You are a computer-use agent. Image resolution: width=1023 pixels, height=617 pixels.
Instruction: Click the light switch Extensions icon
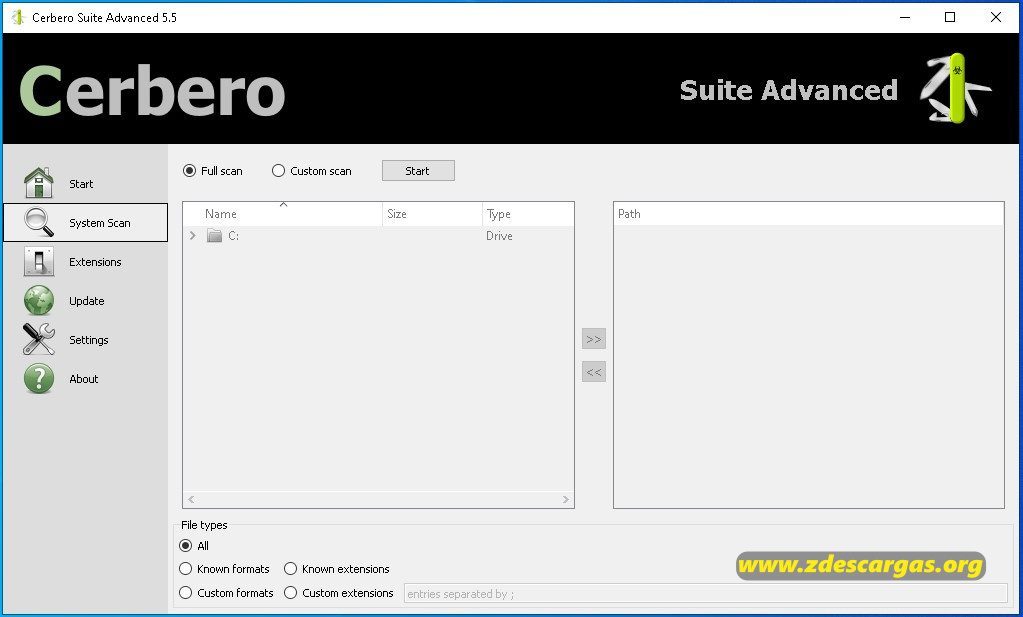(38, 261)
